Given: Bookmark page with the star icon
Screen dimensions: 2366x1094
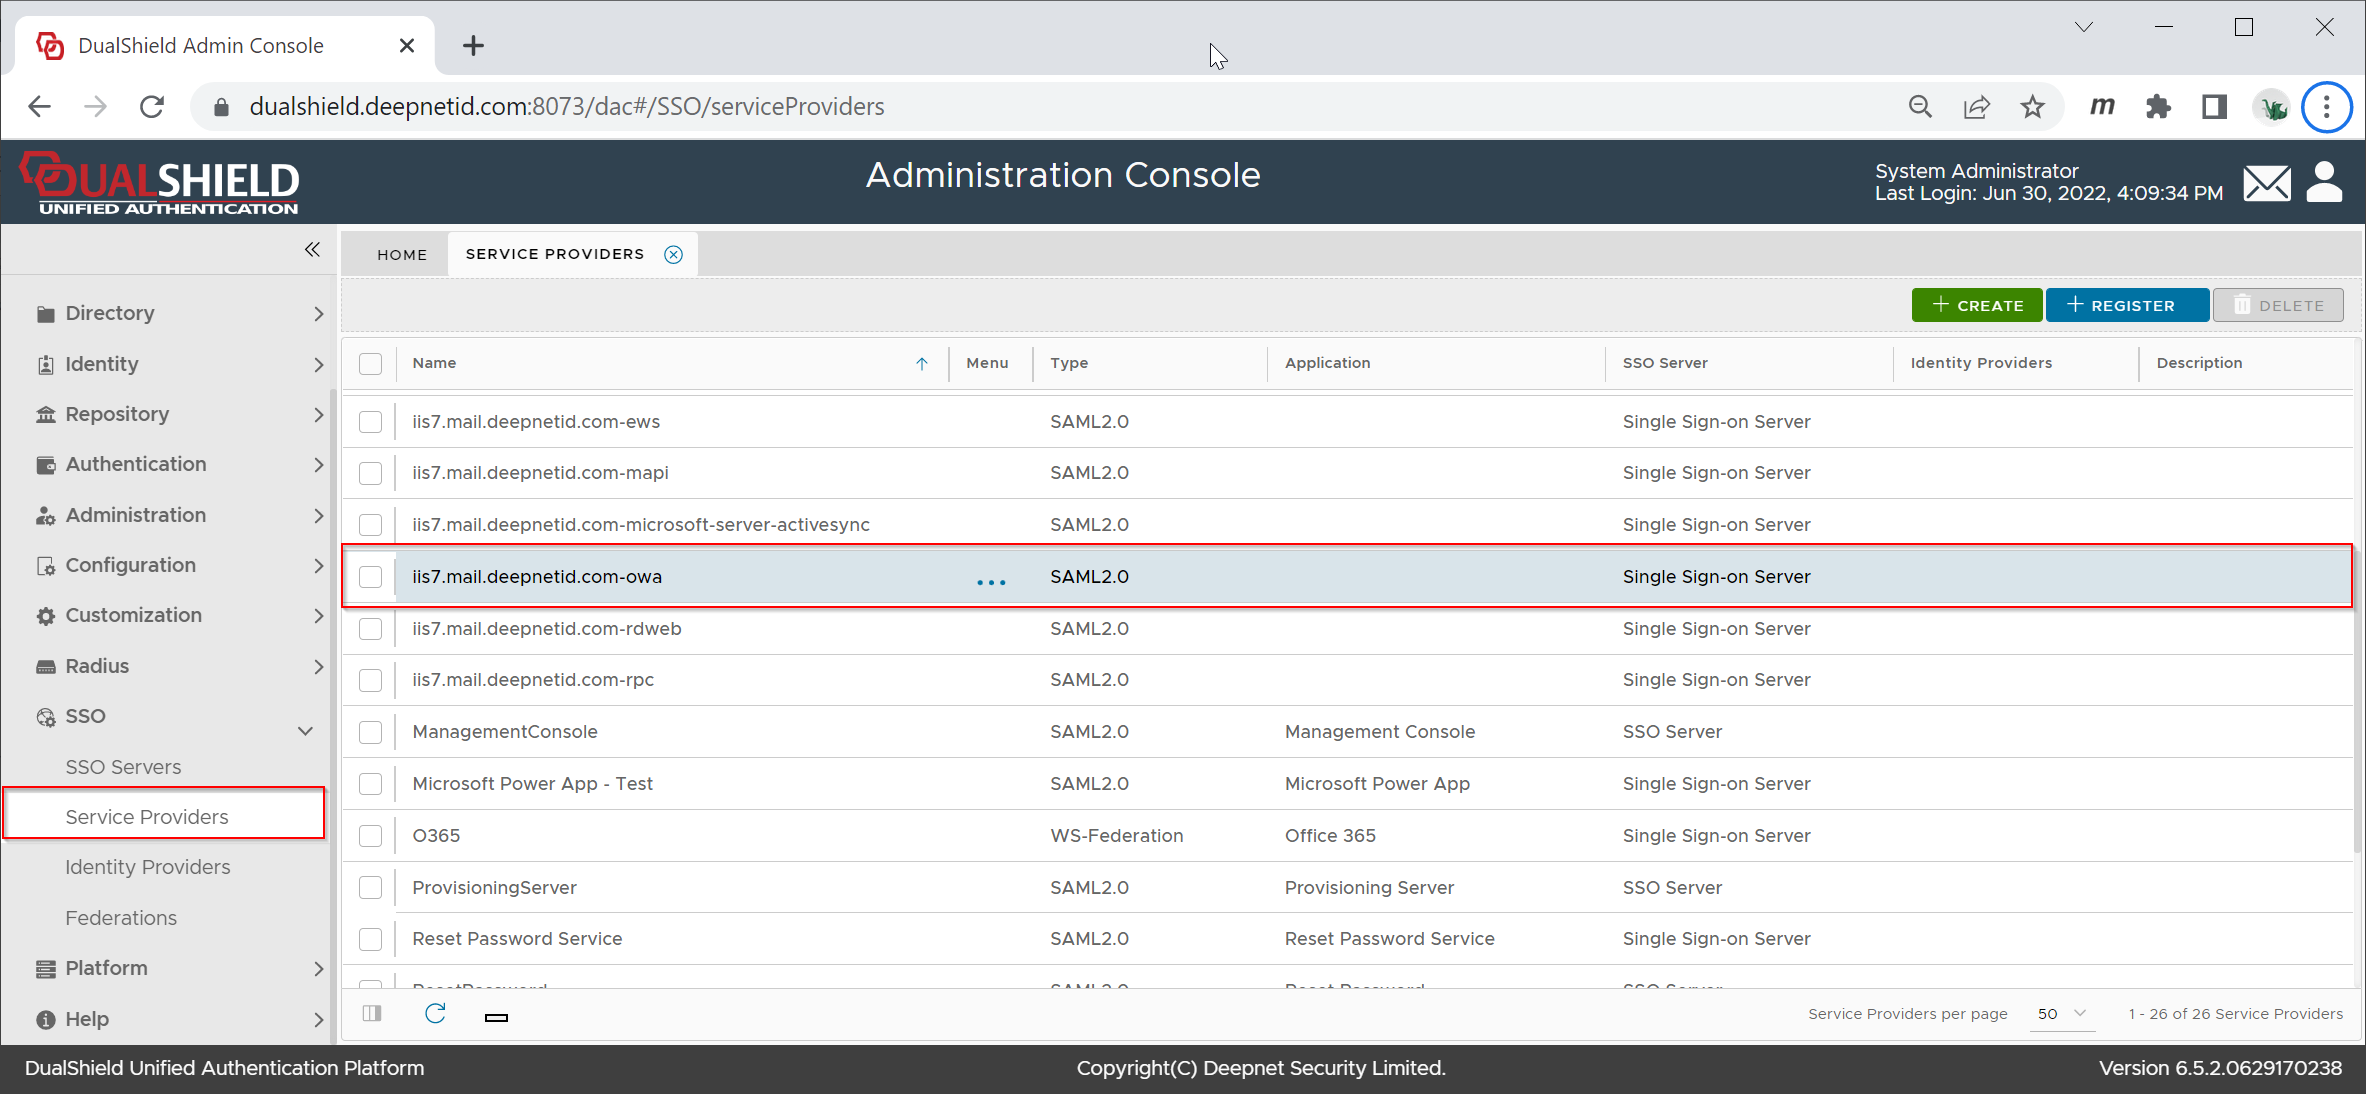Looking at the screenshot, I should click(x=2032, y=107).
